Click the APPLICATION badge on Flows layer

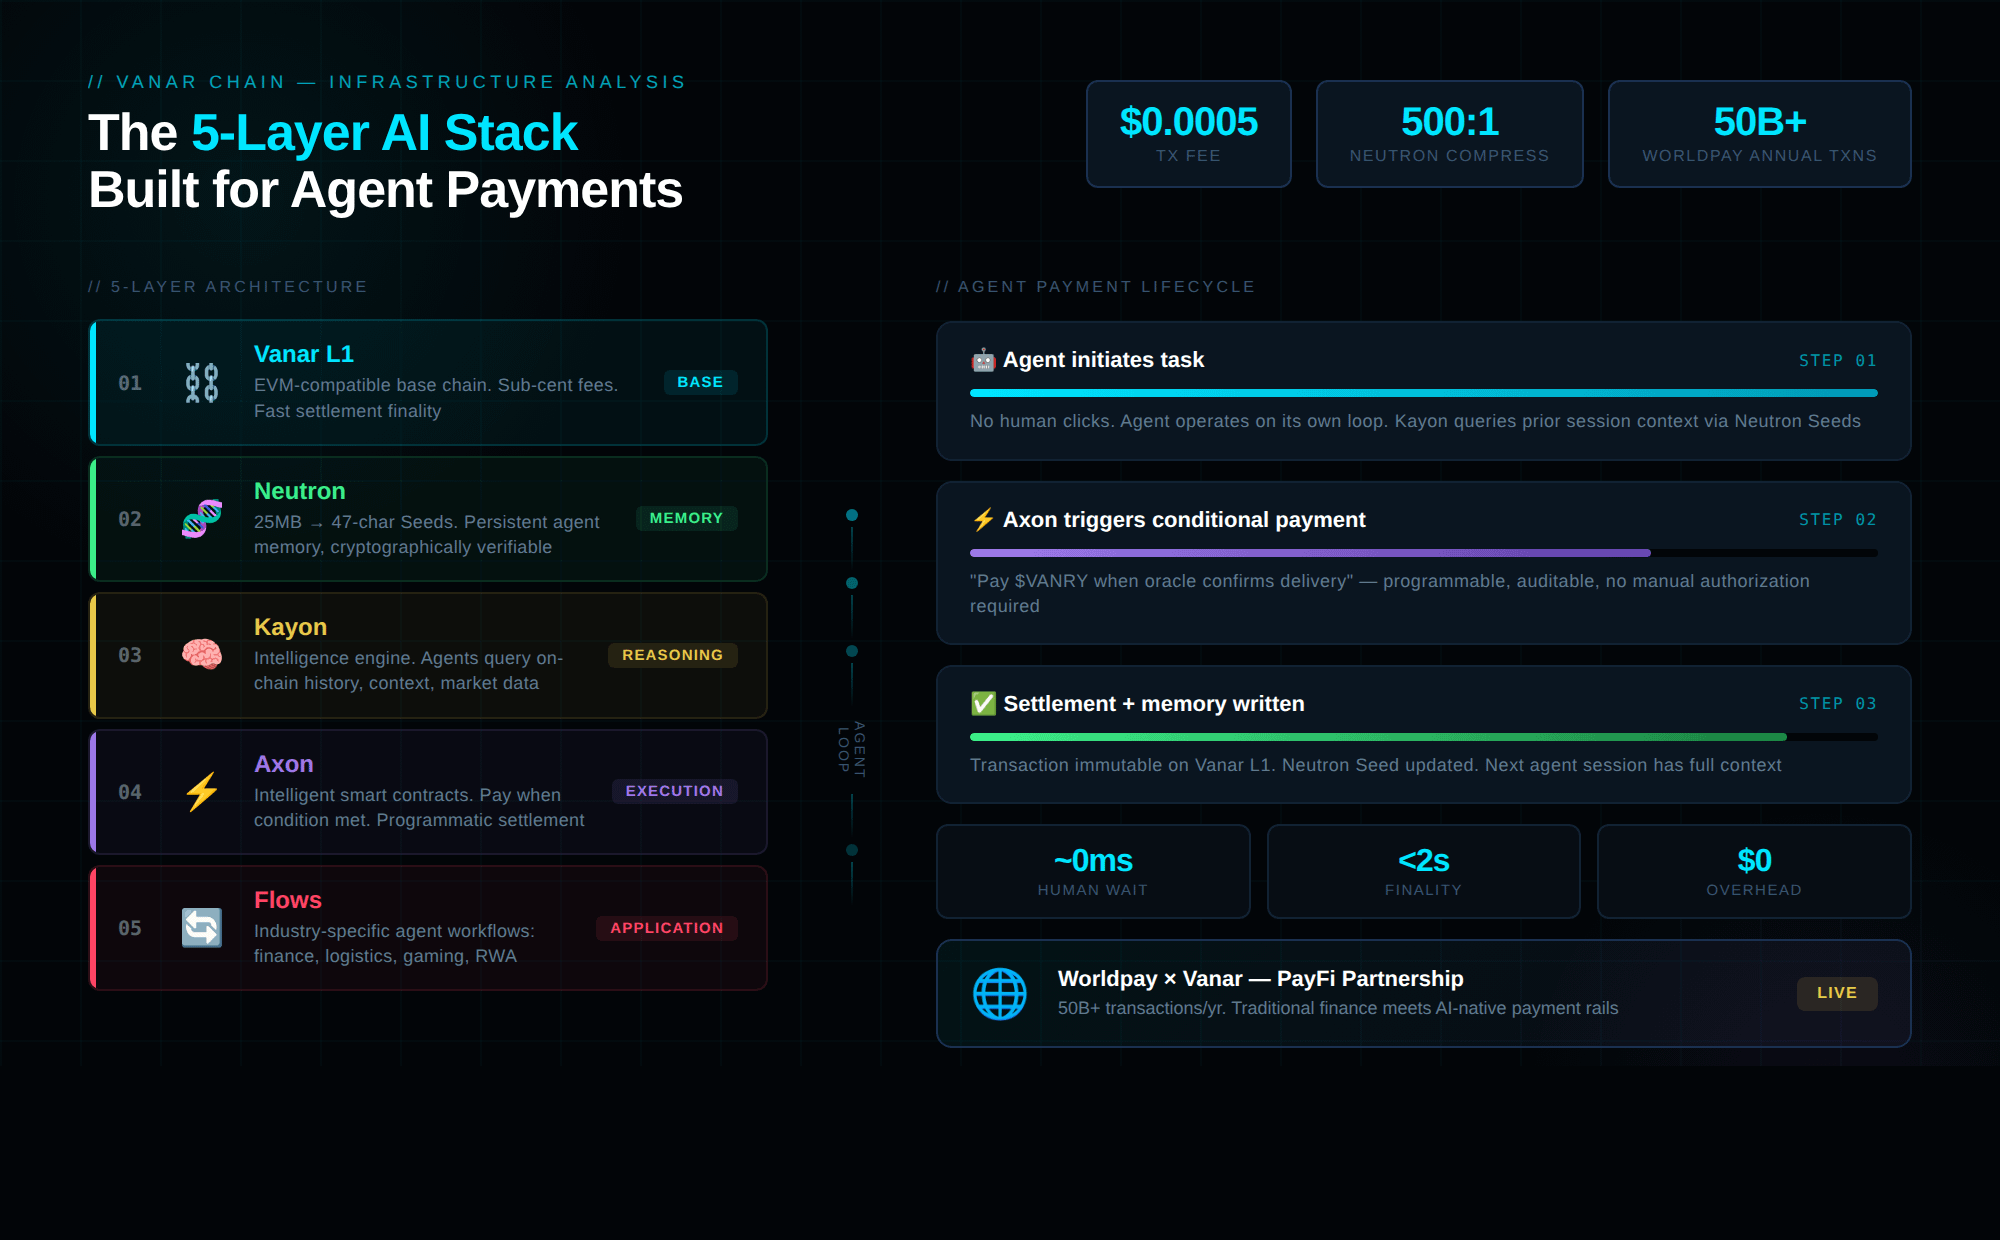coord(666,928)
